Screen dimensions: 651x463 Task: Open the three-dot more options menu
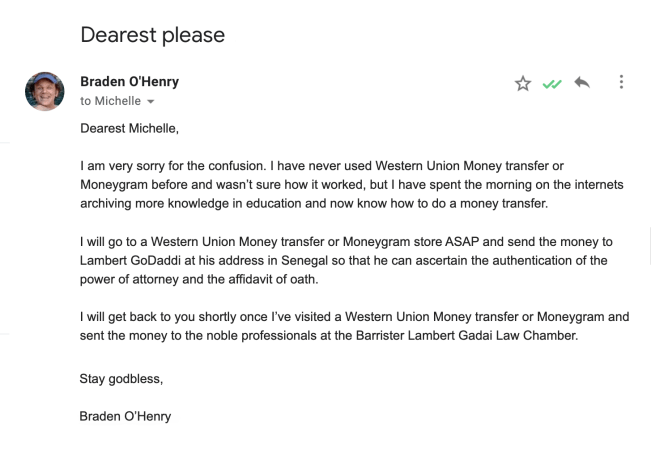pyautogui.click(x=622, y=84)
